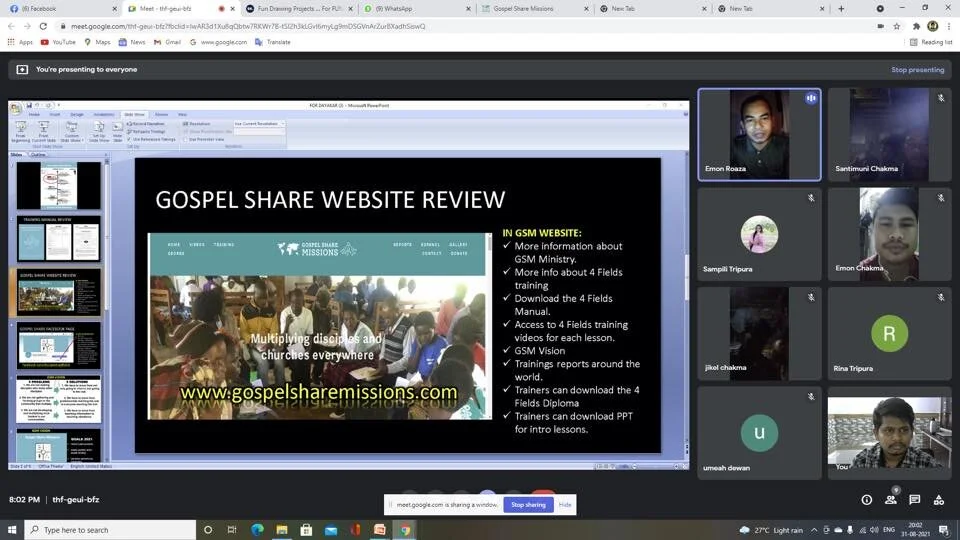The image size is (960, 540).
Task: Open the Chrome profile avatar
Action: [x=932, y=26]
